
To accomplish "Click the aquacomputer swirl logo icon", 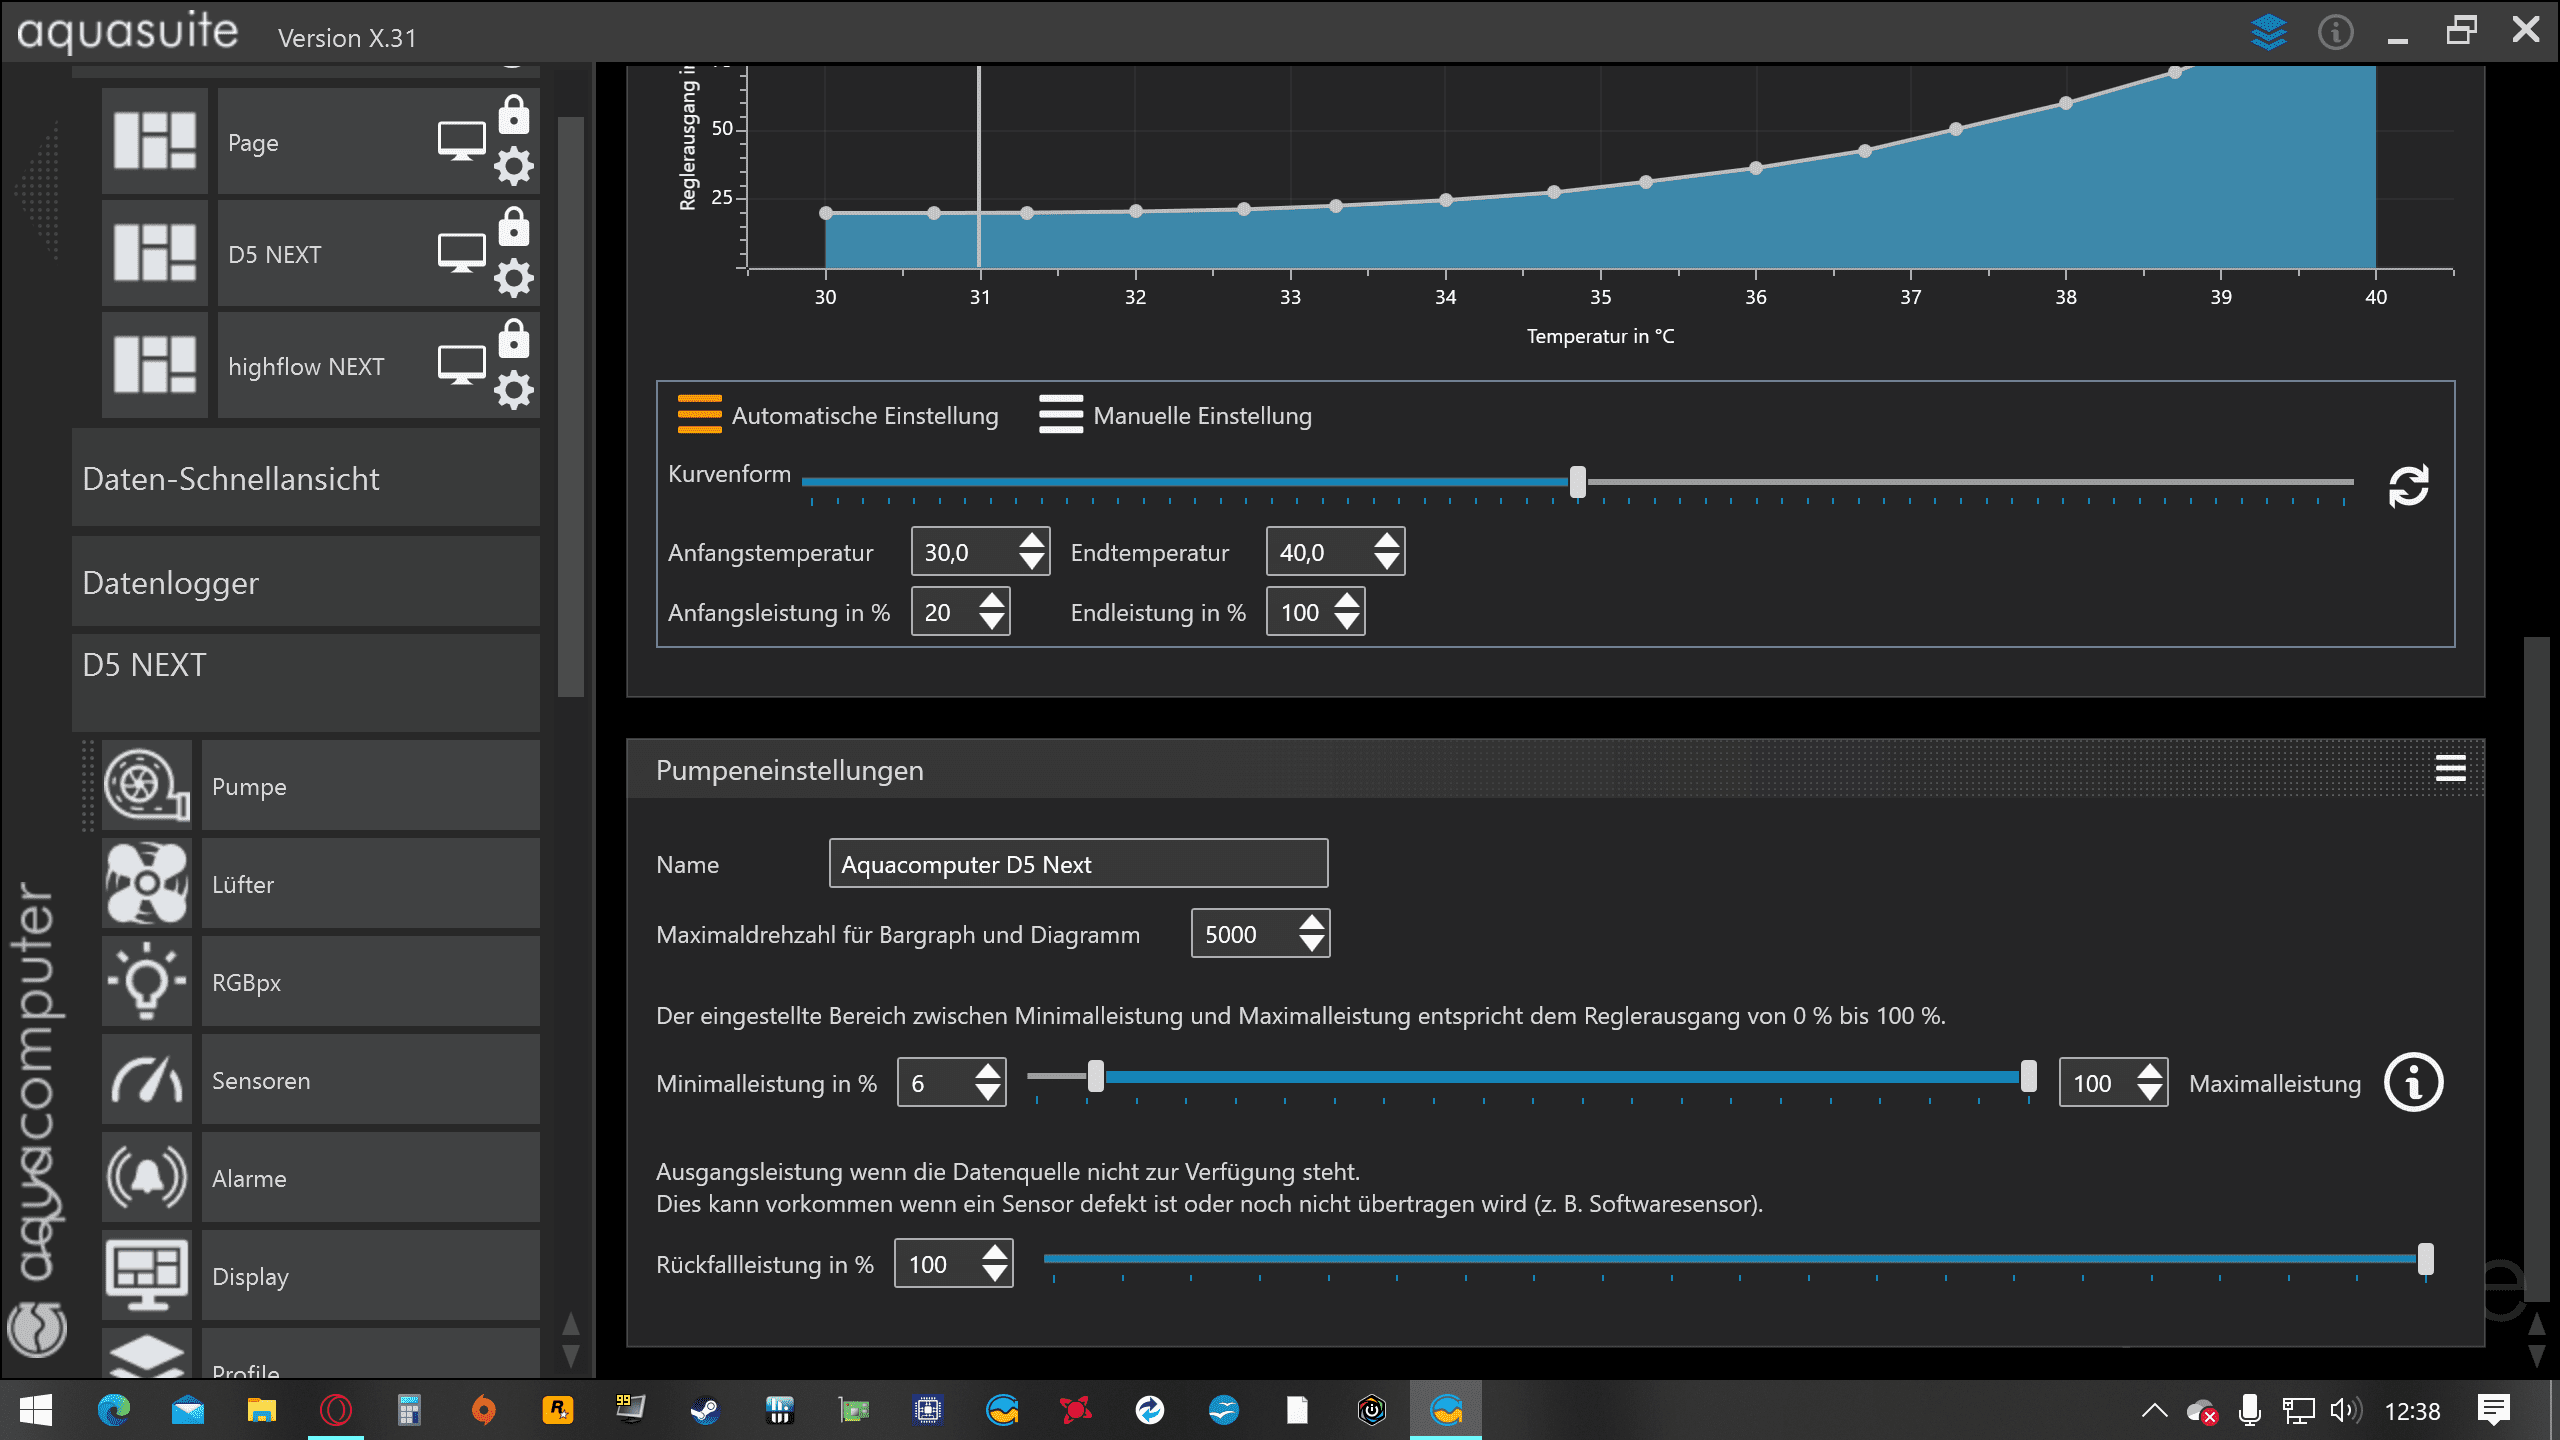I will tap(37, 1329).
